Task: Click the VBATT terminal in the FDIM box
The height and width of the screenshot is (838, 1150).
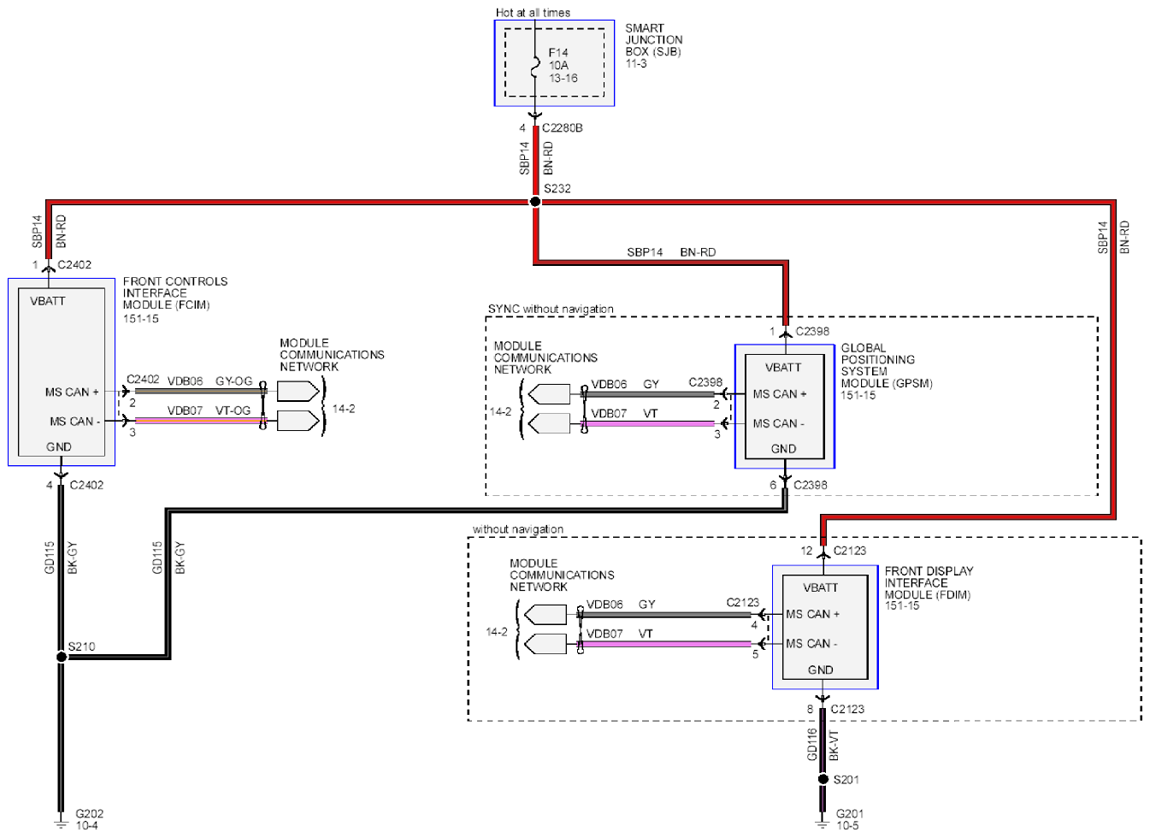Action: [x=821, y=588]
